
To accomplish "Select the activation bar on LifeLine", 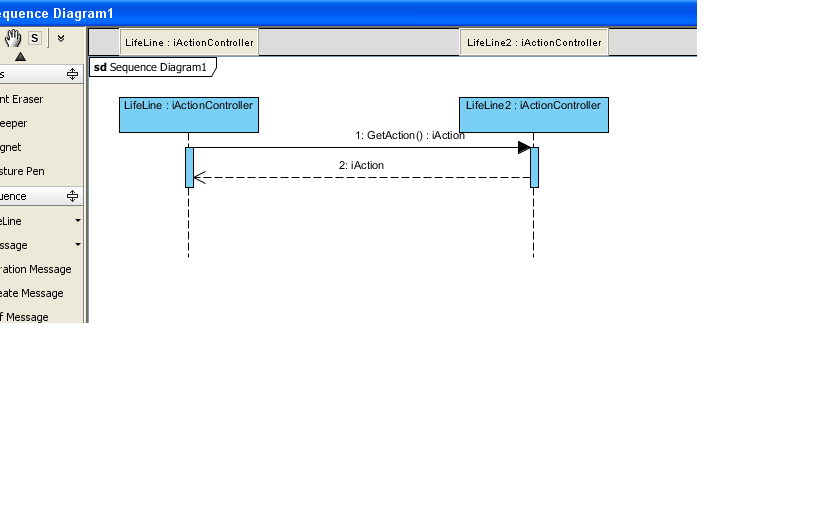I will [189, 167].
